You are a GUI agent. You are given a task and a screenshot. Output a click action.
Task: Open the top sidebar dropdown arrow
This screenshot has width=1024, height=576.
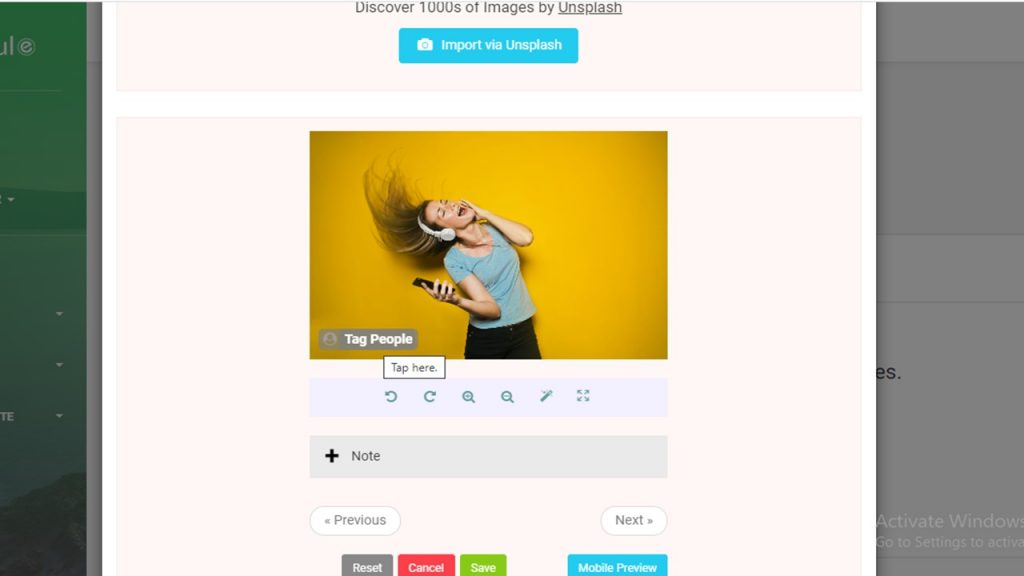[x=11, y=199]
